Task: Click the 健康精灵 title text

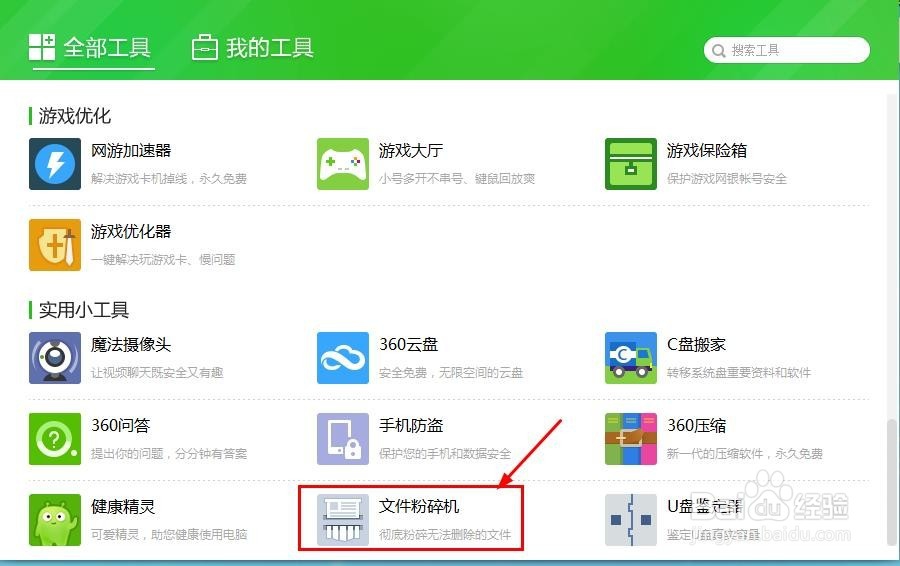Action: (123, 506)
